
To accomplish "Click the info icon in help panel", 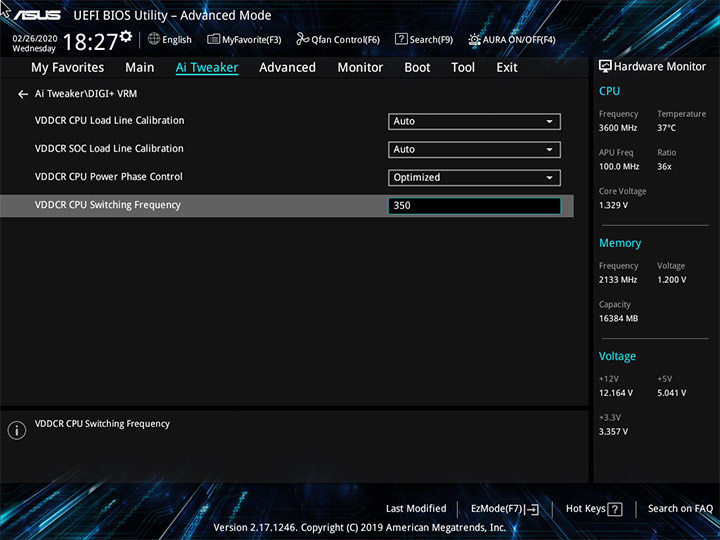I will (17, 430).
